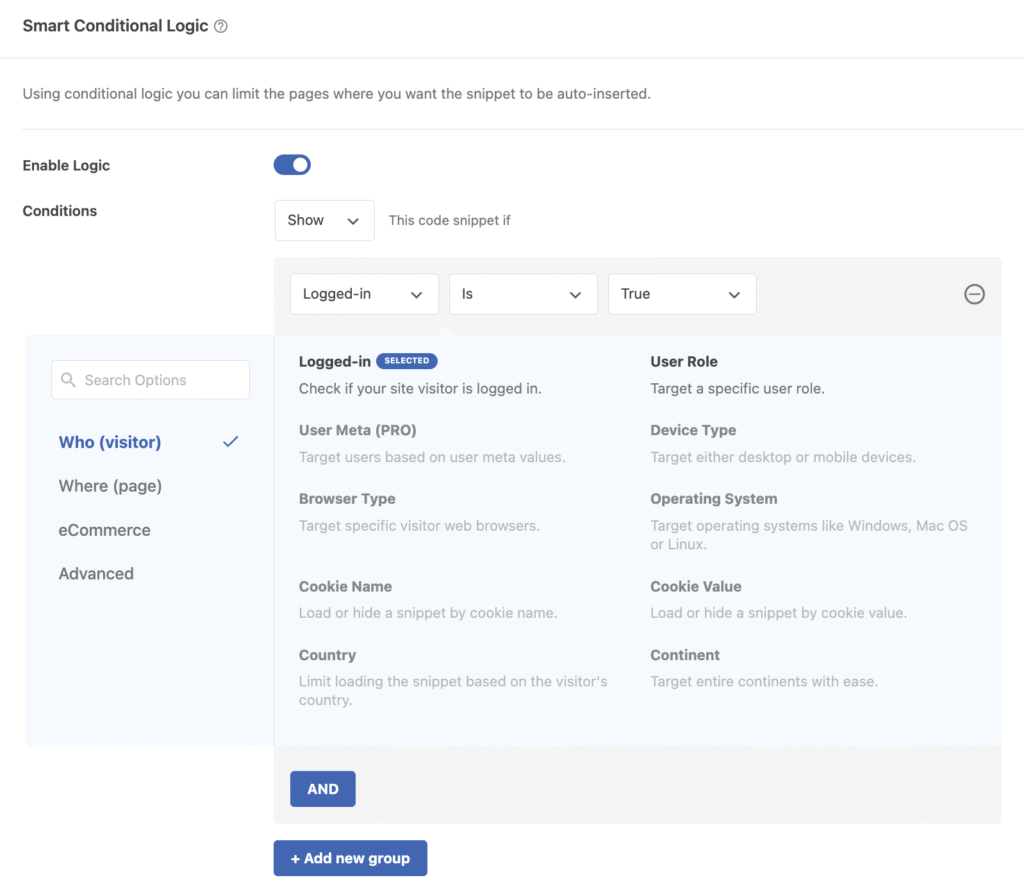Open the True value dropdown

(x=681, y=293)
